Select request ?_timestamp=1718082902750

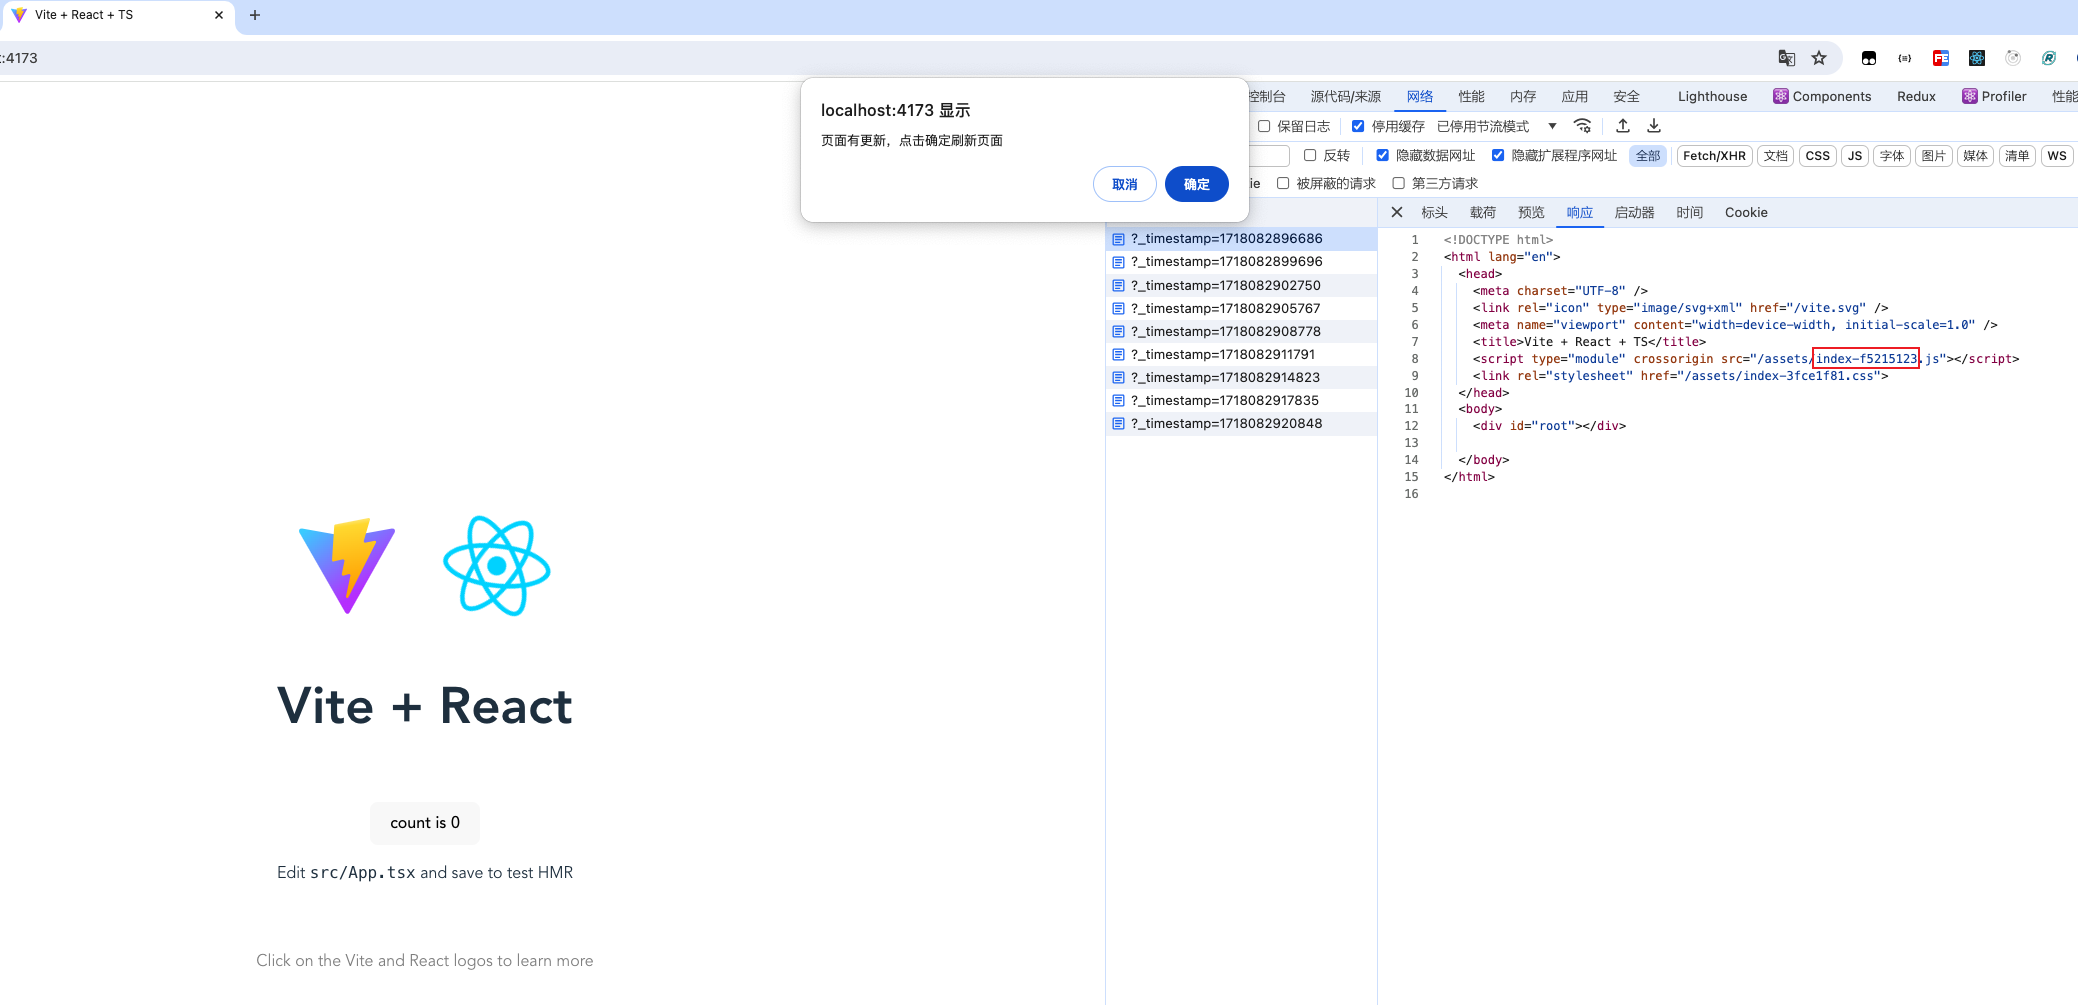(1241, 285)
